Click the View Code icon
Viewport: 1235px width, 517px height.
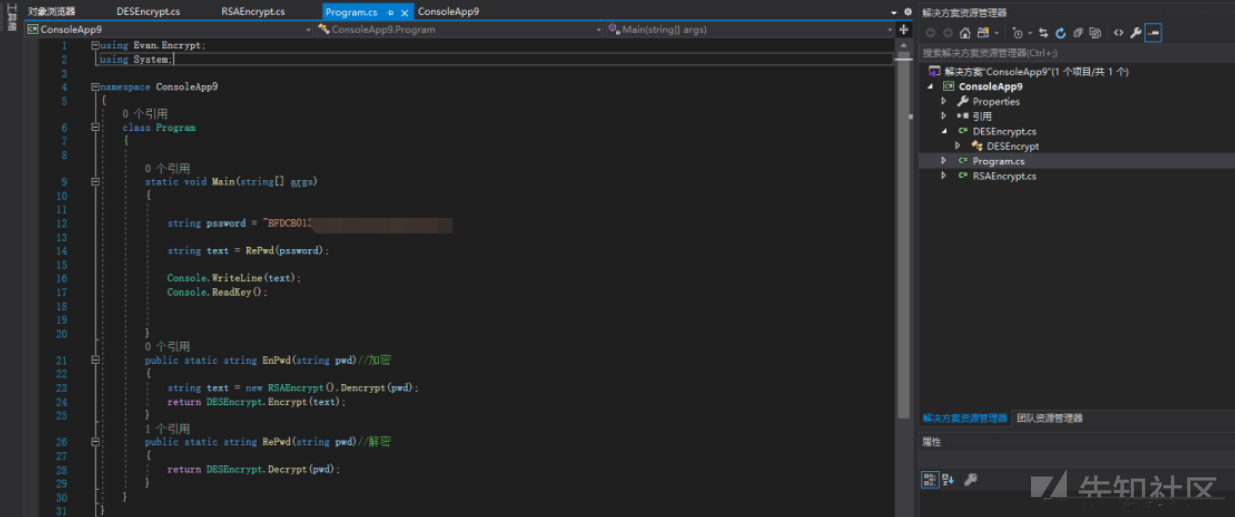[1118, 33]
